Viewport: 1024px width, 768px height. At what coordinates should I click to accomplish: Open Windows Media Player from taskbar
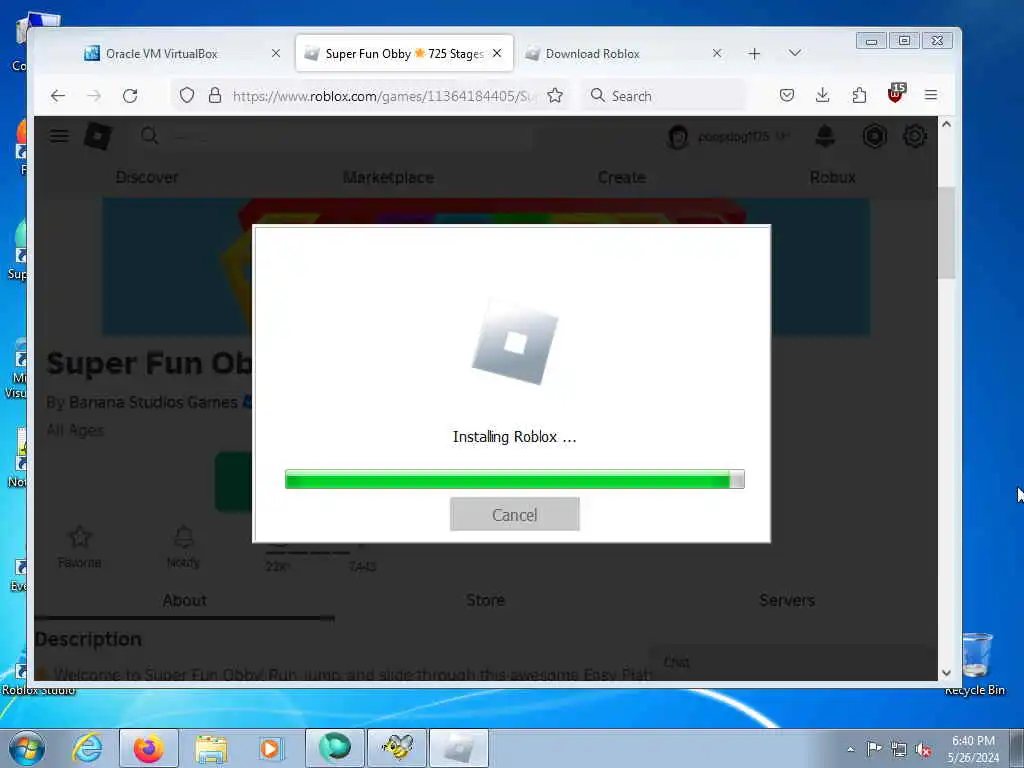270,748
